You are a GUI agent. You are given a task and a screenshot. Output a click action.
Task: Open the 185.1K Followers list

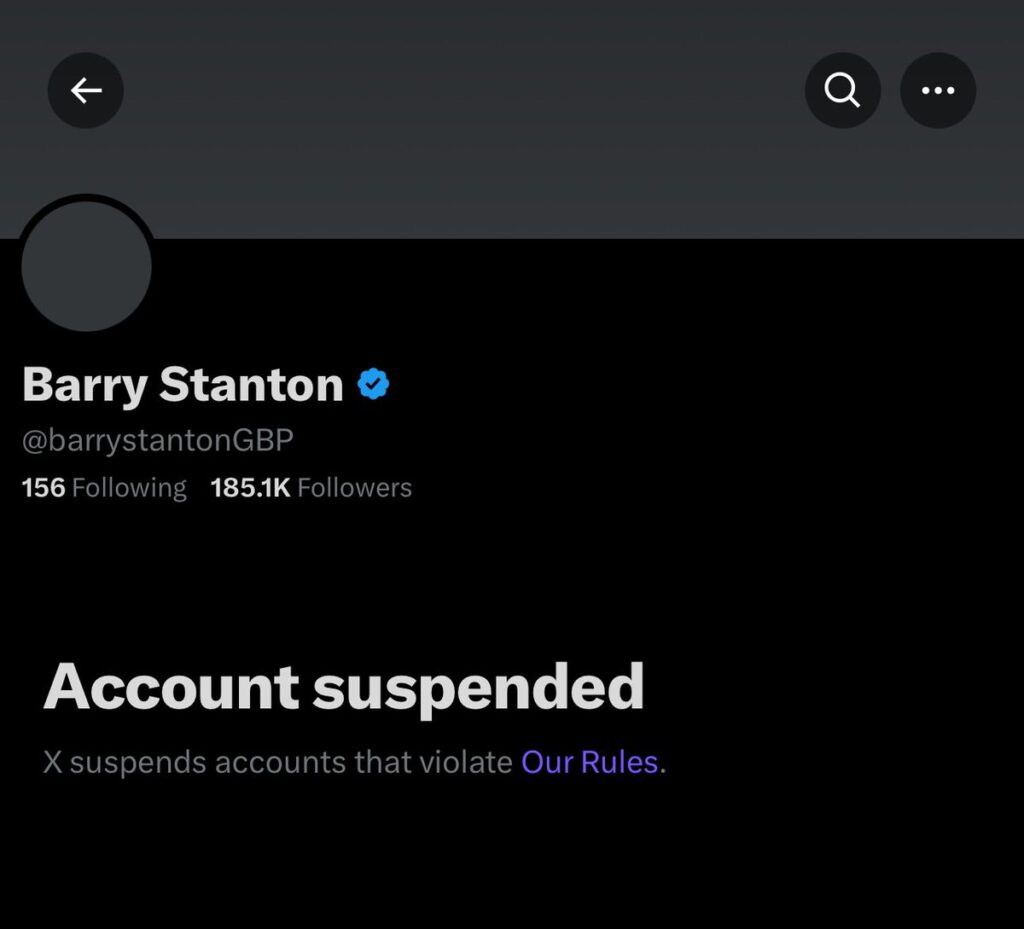tap(311, 488)
